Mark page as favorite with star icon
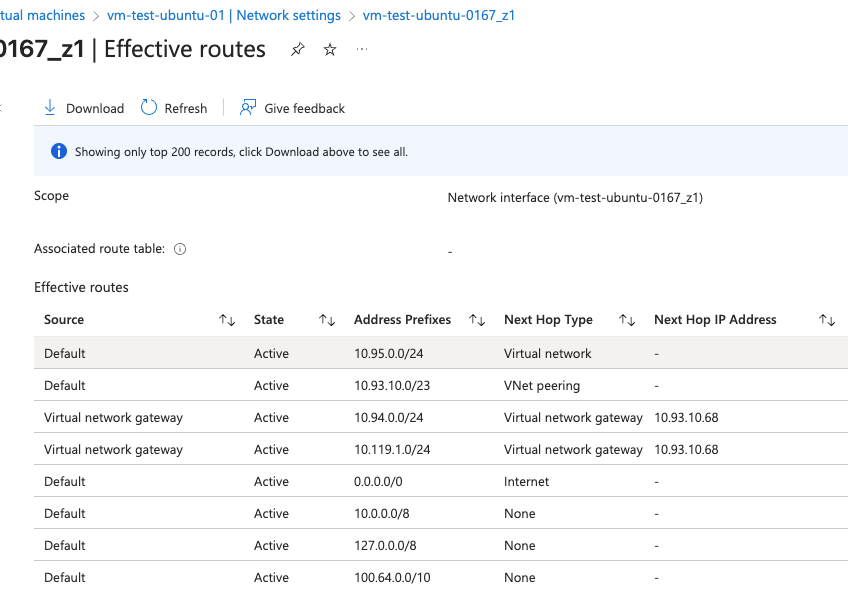 tap(330, 50)
